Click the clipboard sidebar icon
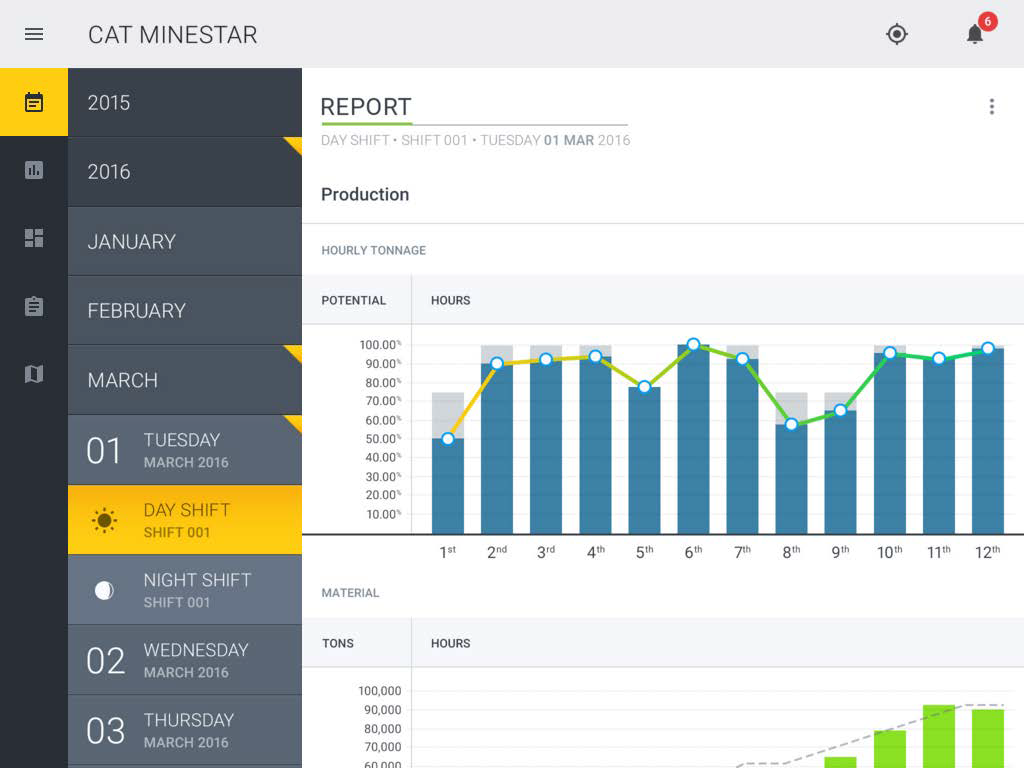This screenshot has height=768, width=1024. click(34, 306)
